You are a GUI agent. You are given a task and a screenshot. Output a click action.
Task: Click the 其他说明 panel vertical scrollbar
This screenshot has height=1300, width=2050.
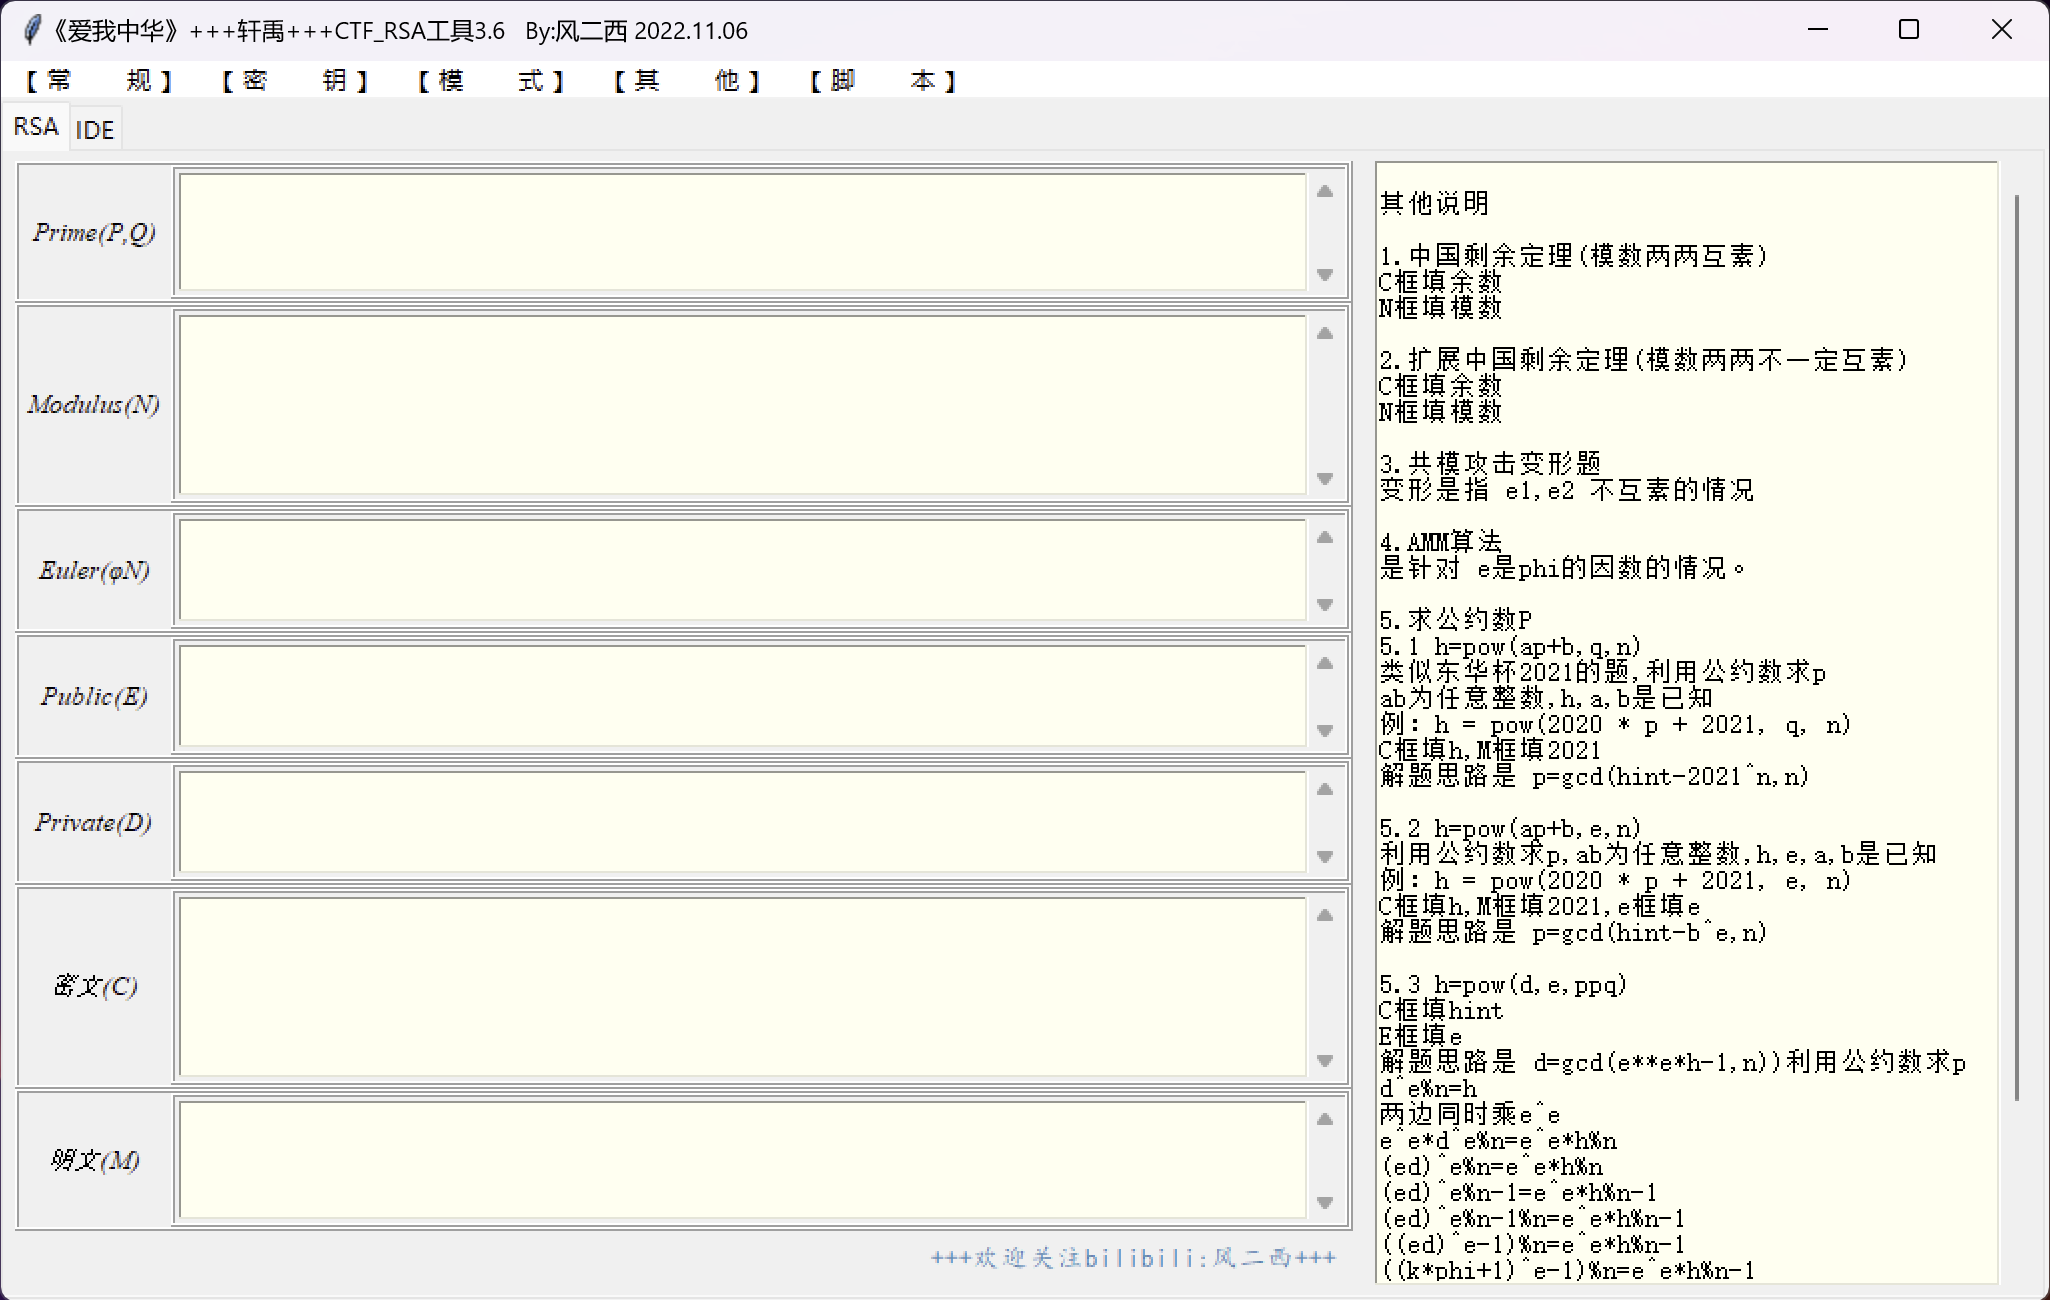2016,648
